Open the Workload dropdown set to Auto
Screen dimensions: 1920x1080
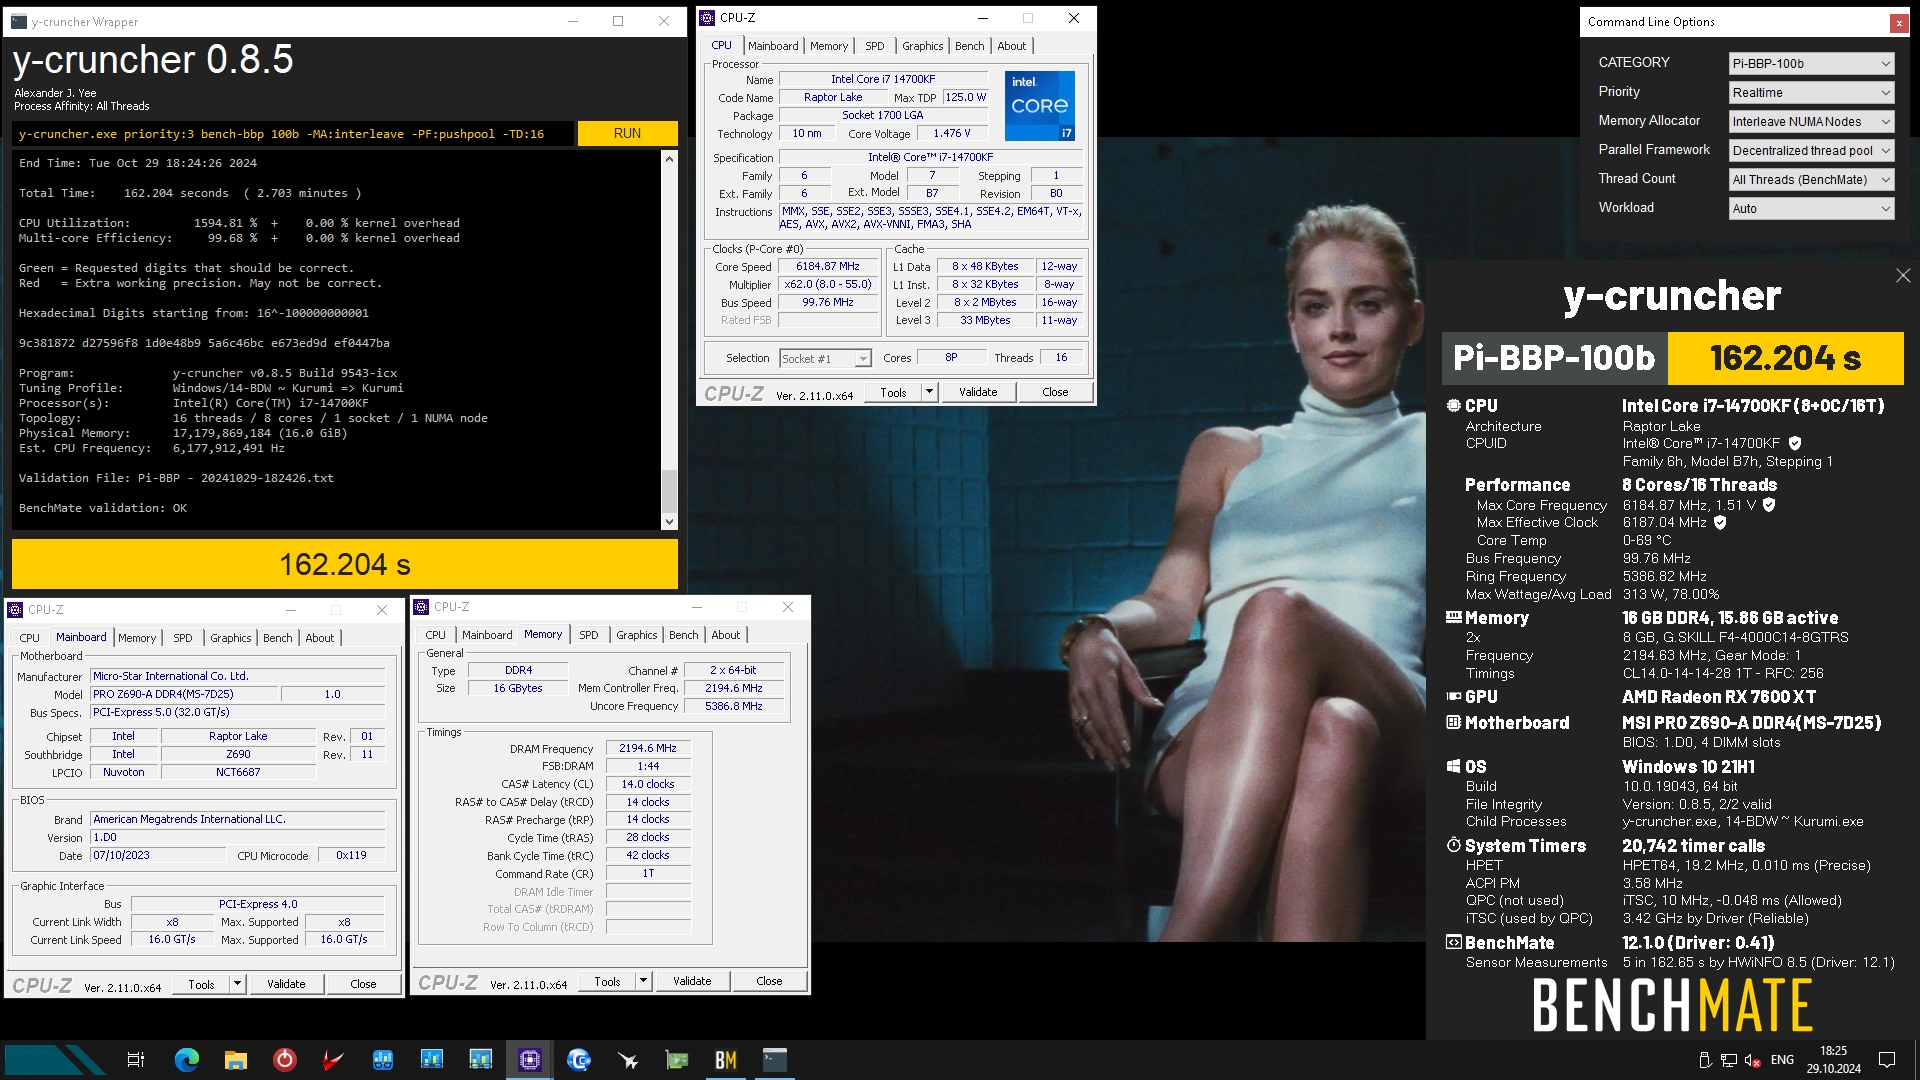click(x=1811, y=209)
